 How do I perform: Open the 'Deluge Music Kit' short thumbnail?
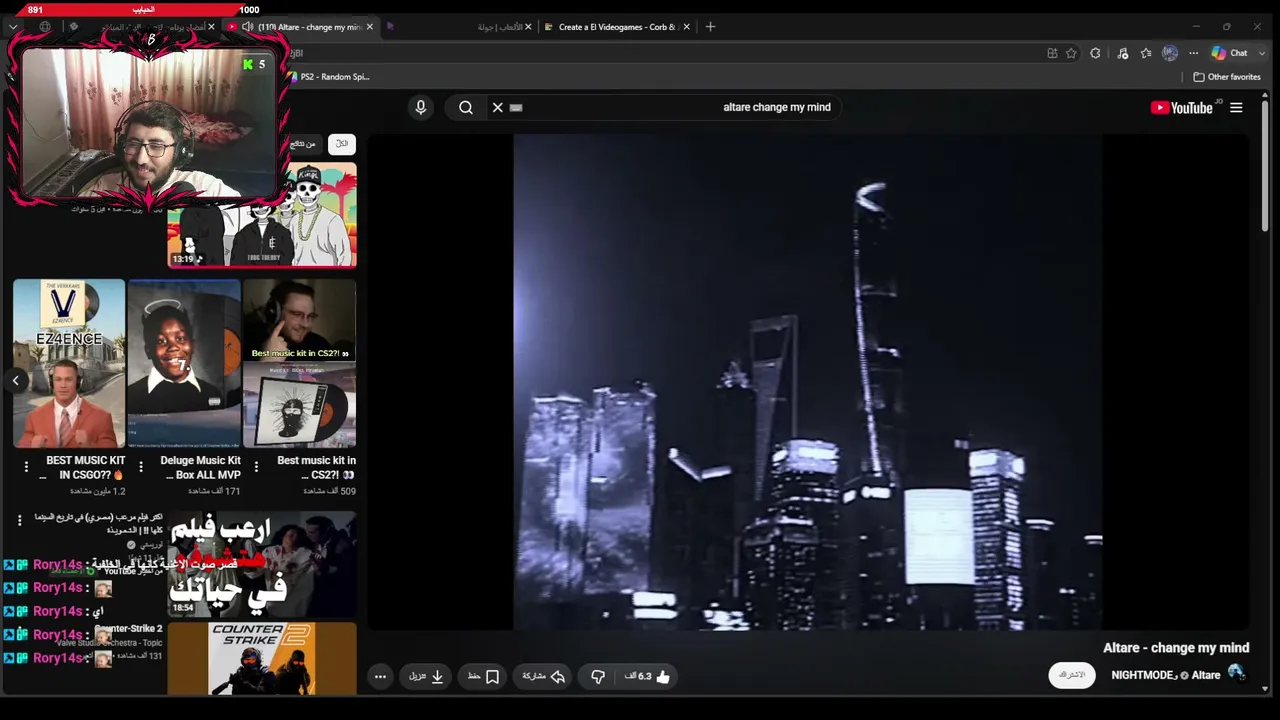click(184, 363)
